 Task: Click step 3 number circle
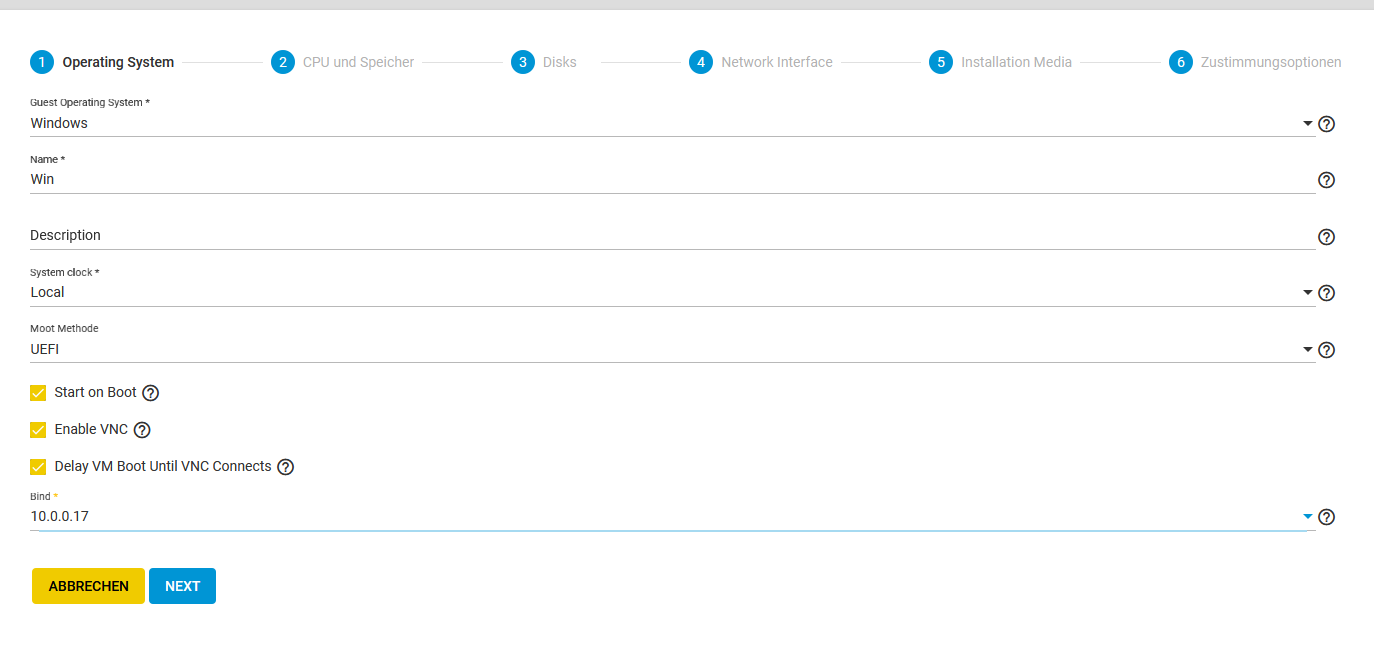523,62
